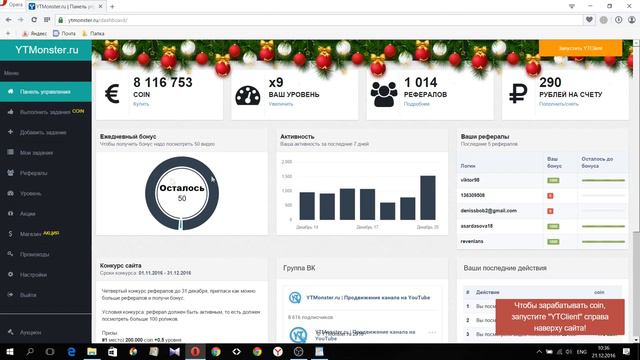Click the green bonus badge for viktor98
The height and width of the screenshot is (360, 640).
553,180
